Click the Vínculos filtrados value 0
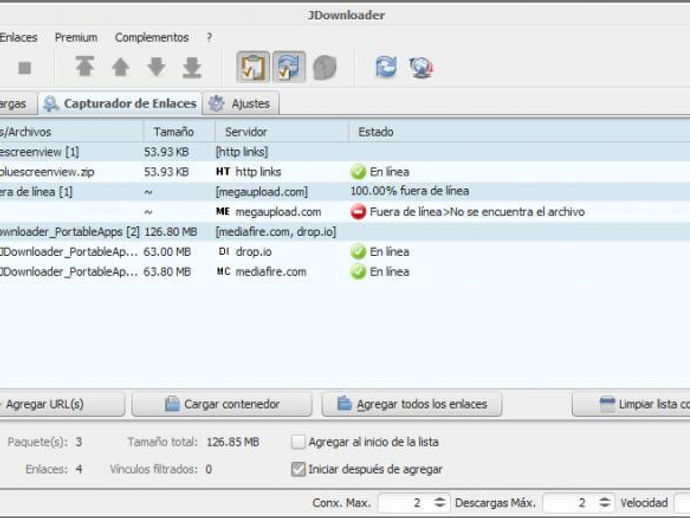The height and width of the screenshot is (518, 690). (x=209, y=470)
